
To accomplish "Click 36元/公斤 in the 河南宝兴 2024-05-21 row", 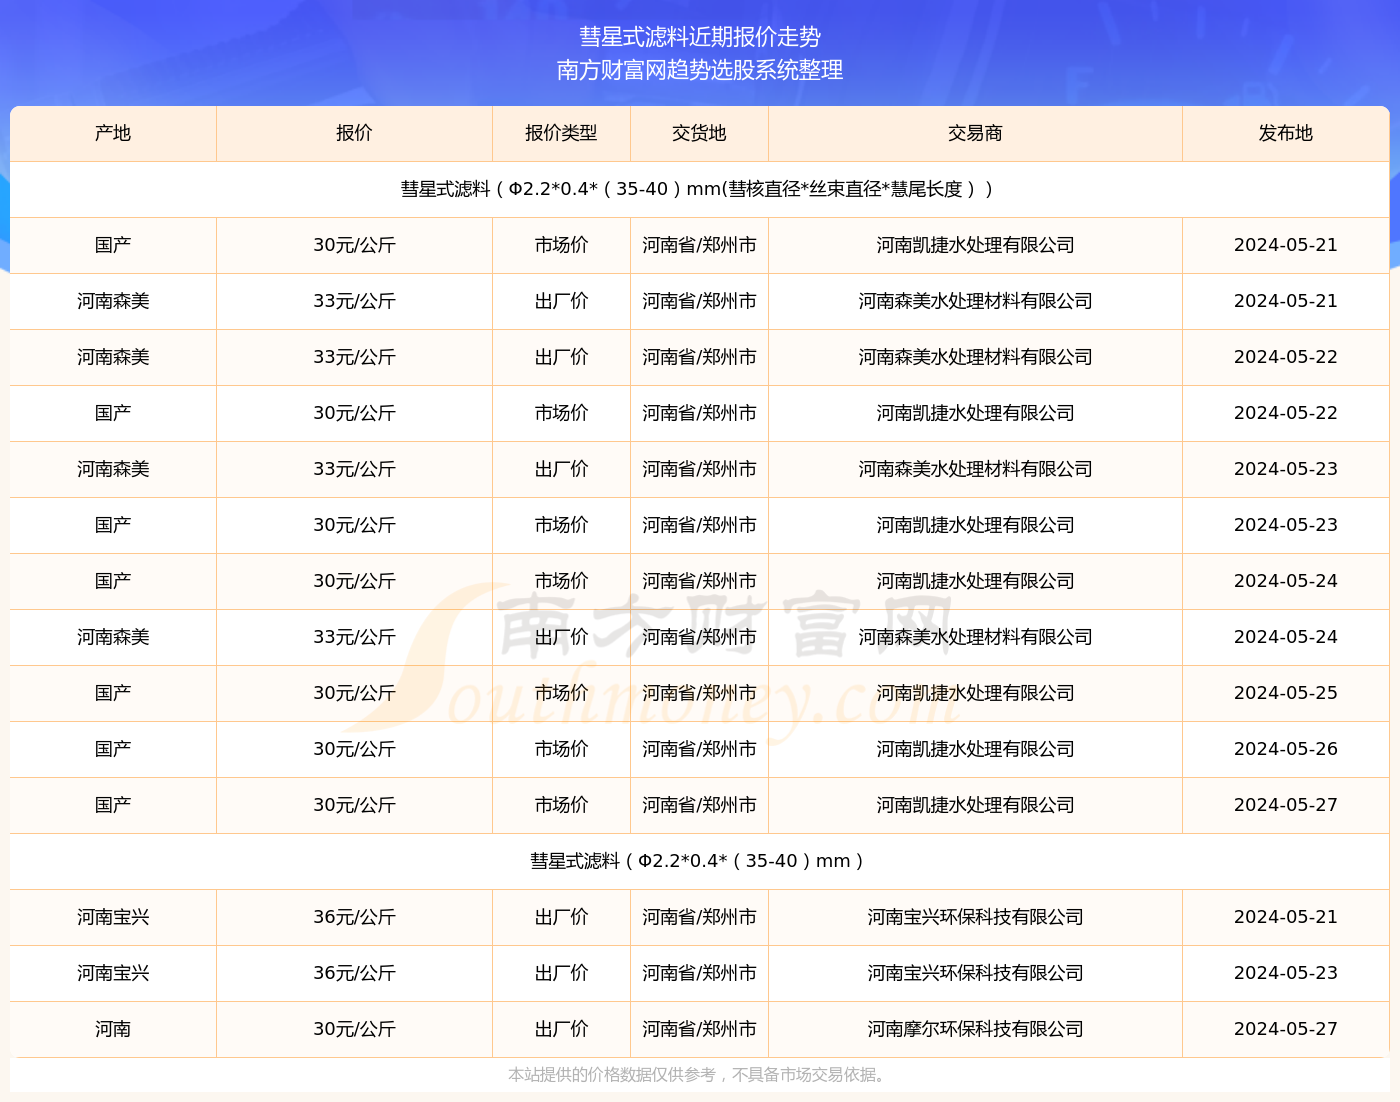I will point(354,917).
